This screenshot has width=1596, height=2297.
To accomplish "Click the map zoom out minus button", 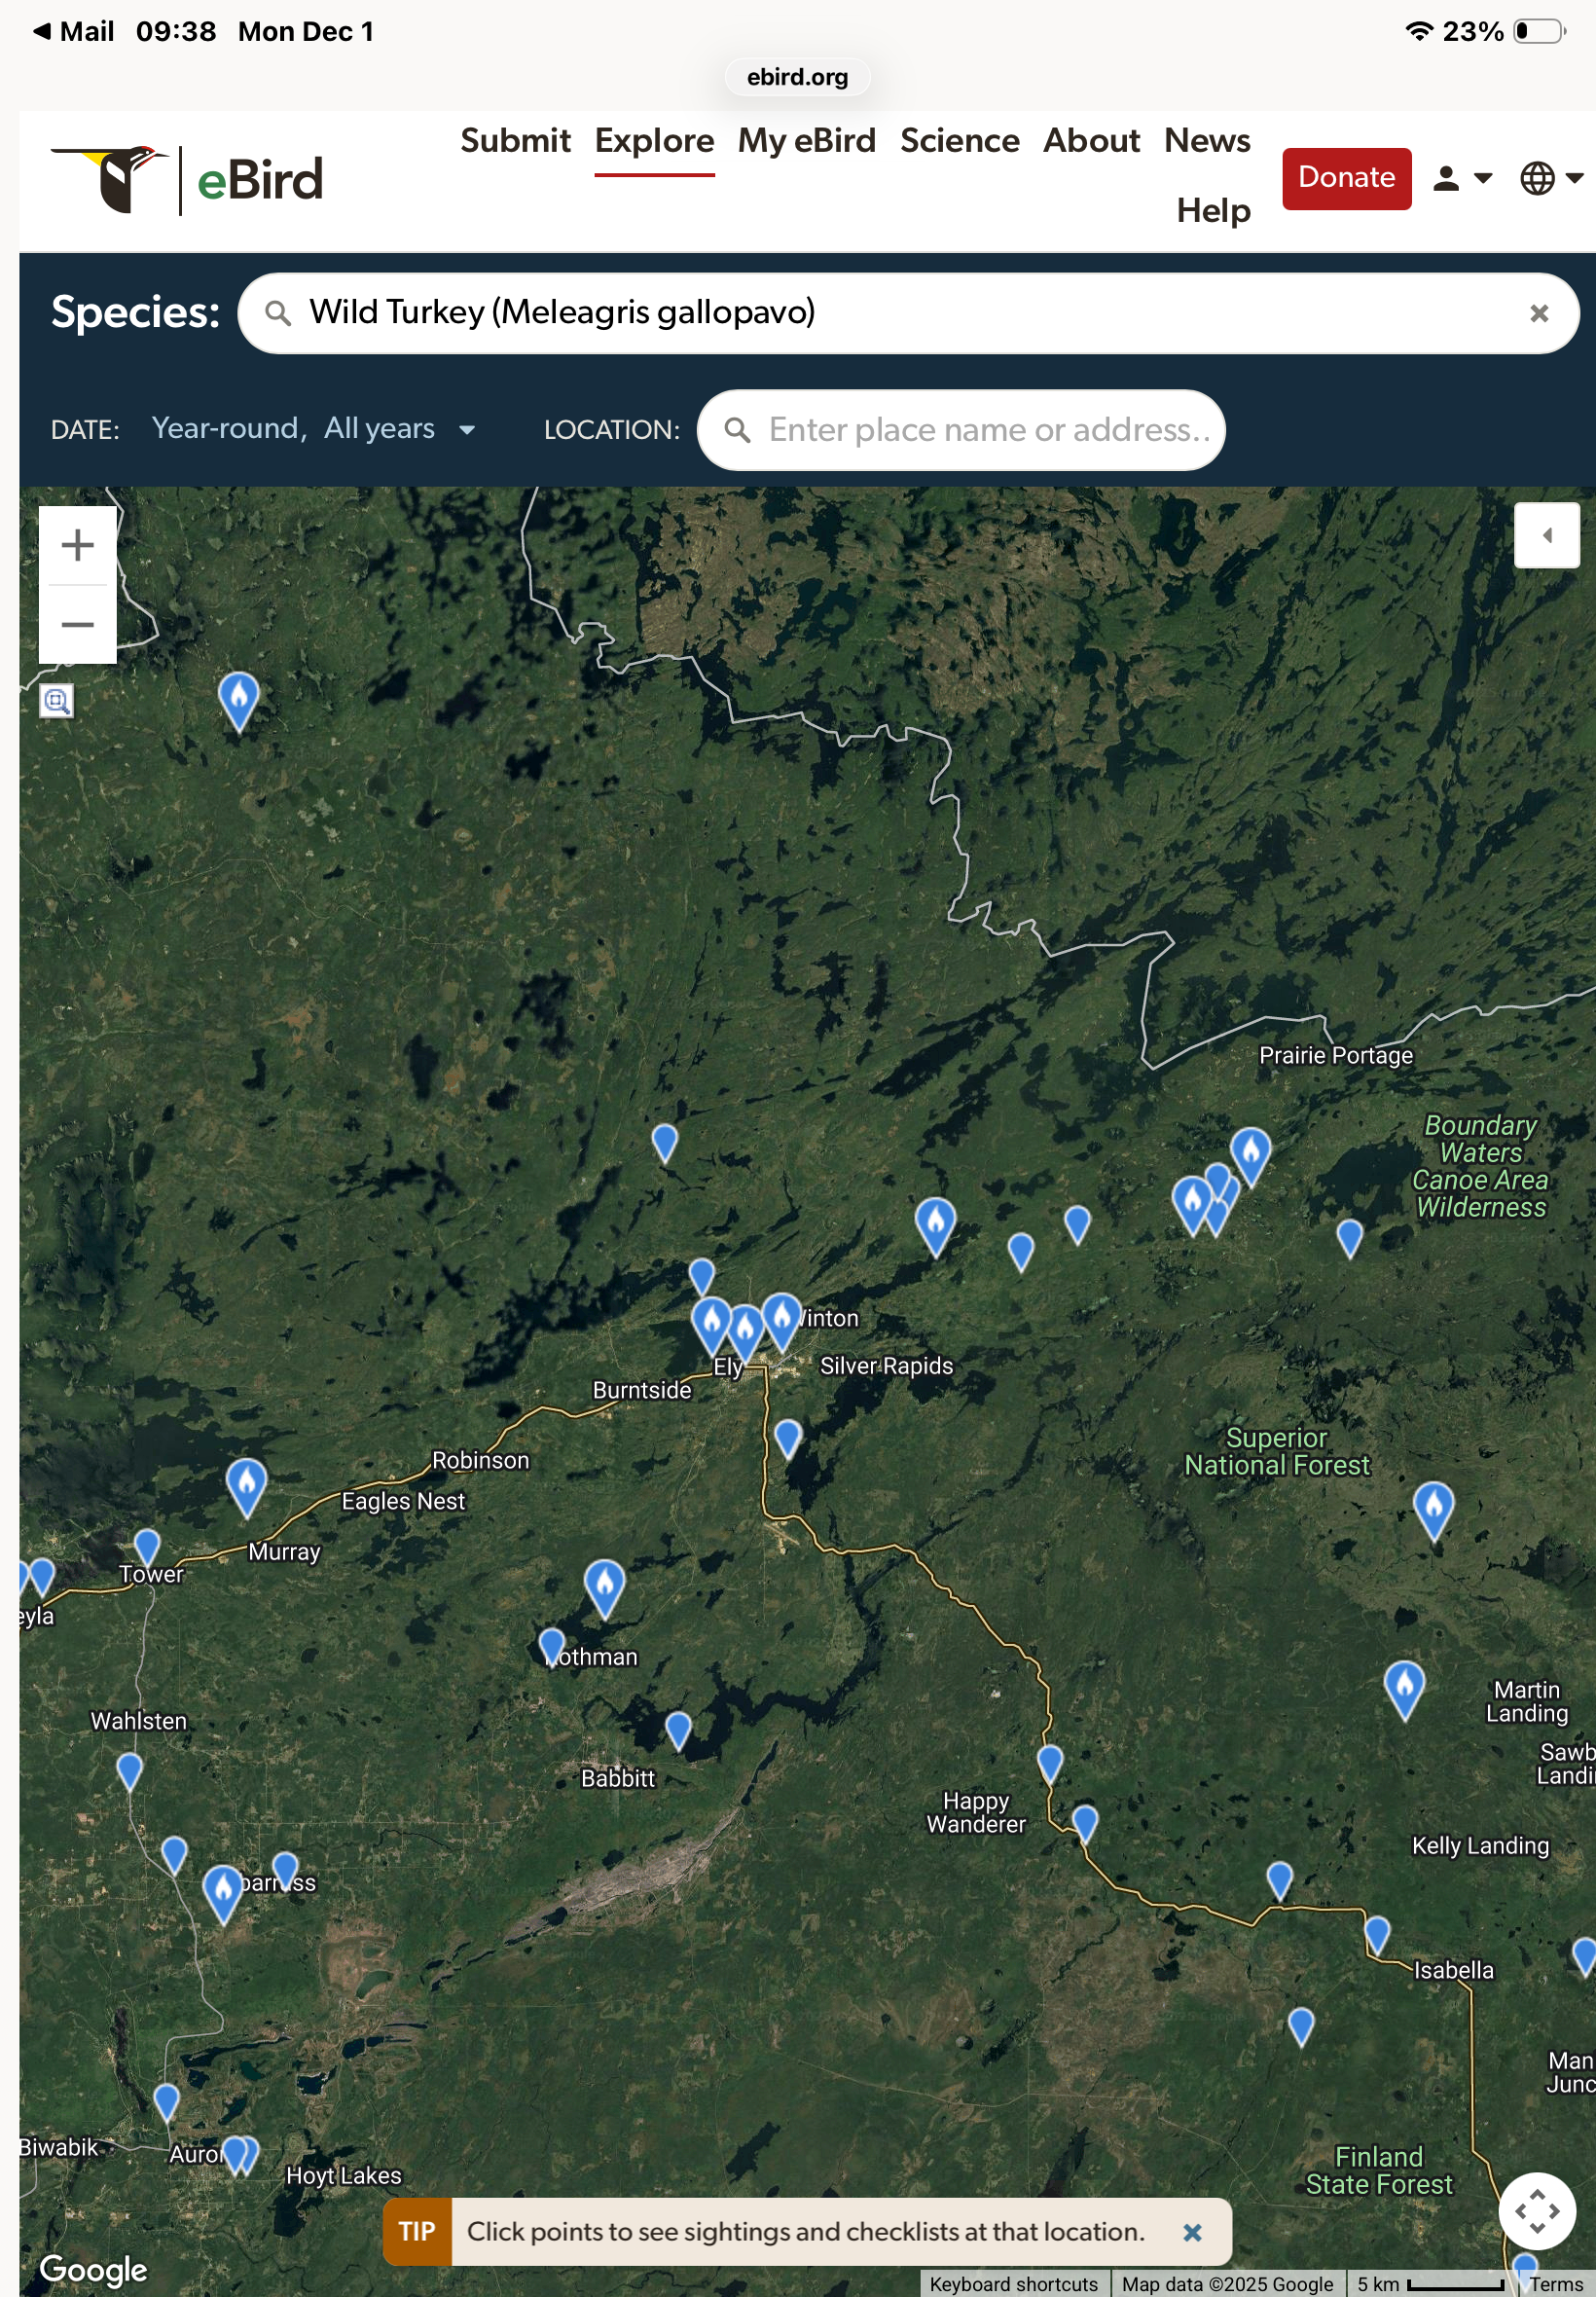I will (77, 625).
